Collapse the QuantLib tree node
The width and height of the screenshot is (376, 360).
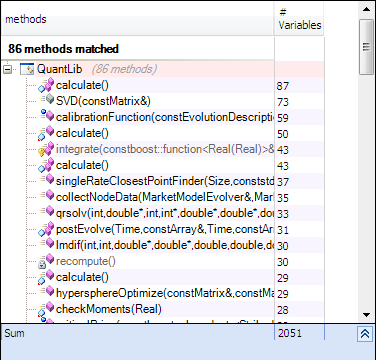coord(7,69)
